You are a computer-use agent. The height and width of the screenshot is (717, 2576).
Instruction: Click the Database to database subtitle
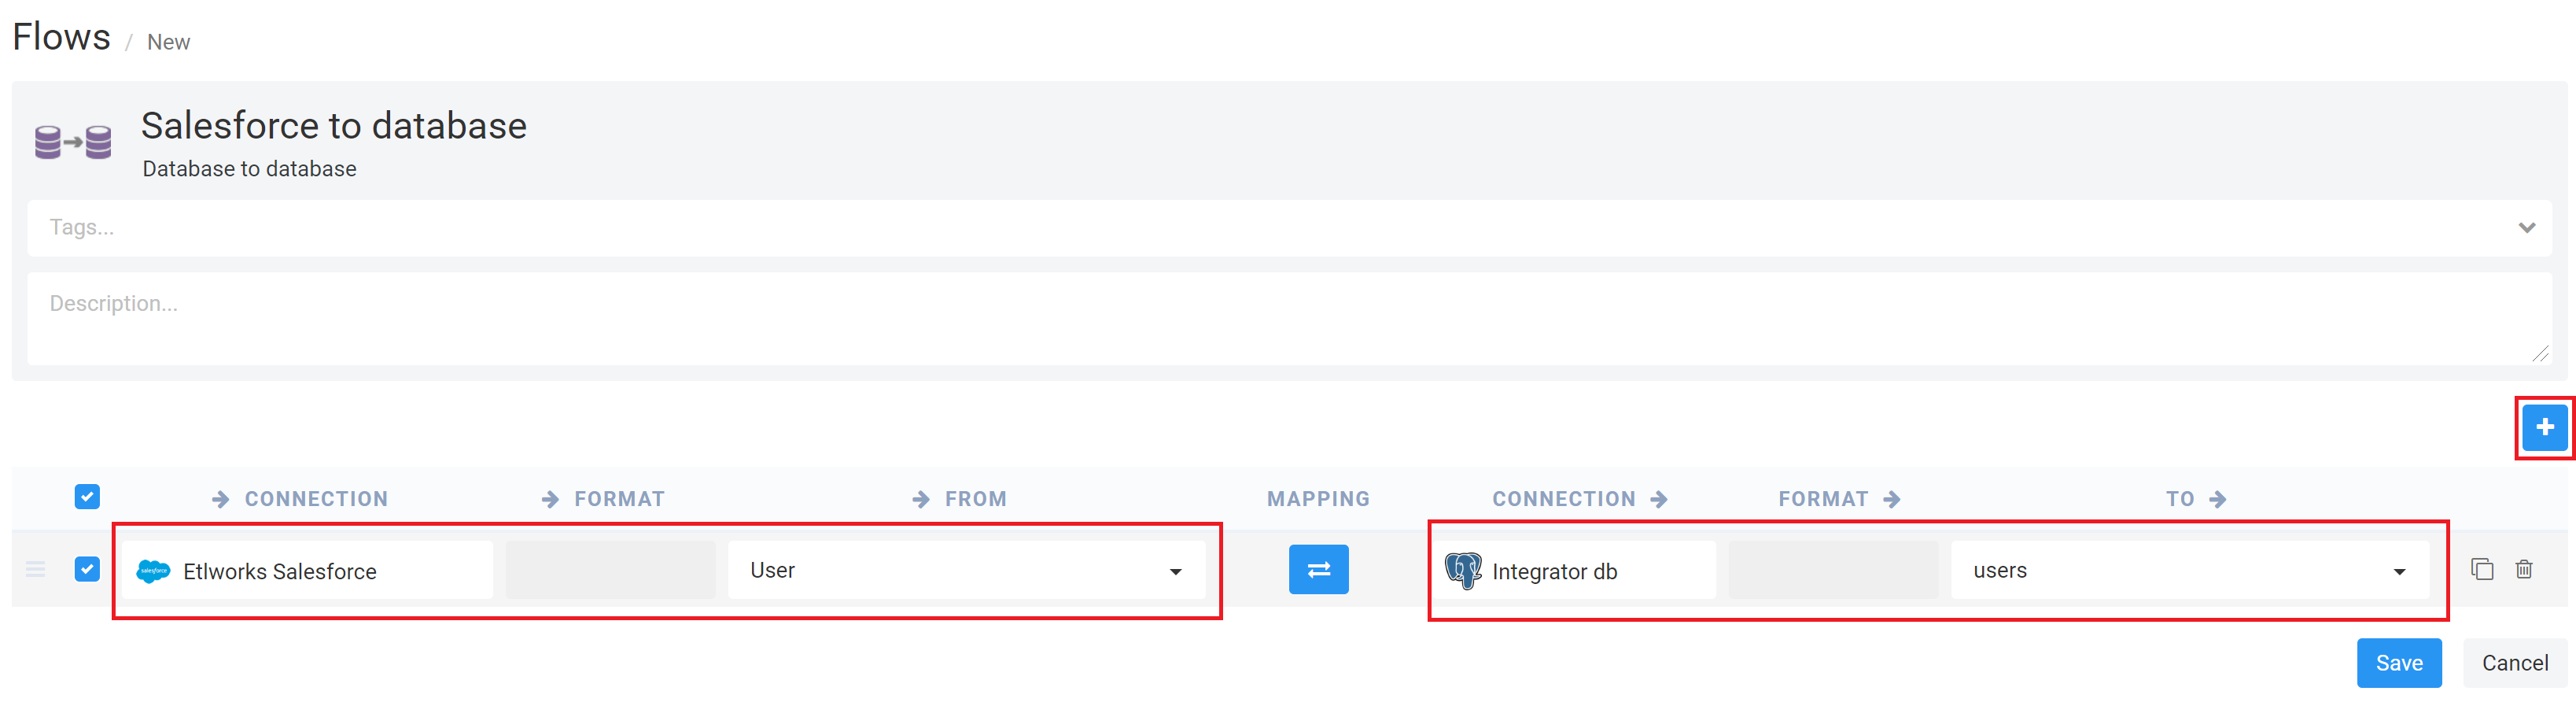249,169
